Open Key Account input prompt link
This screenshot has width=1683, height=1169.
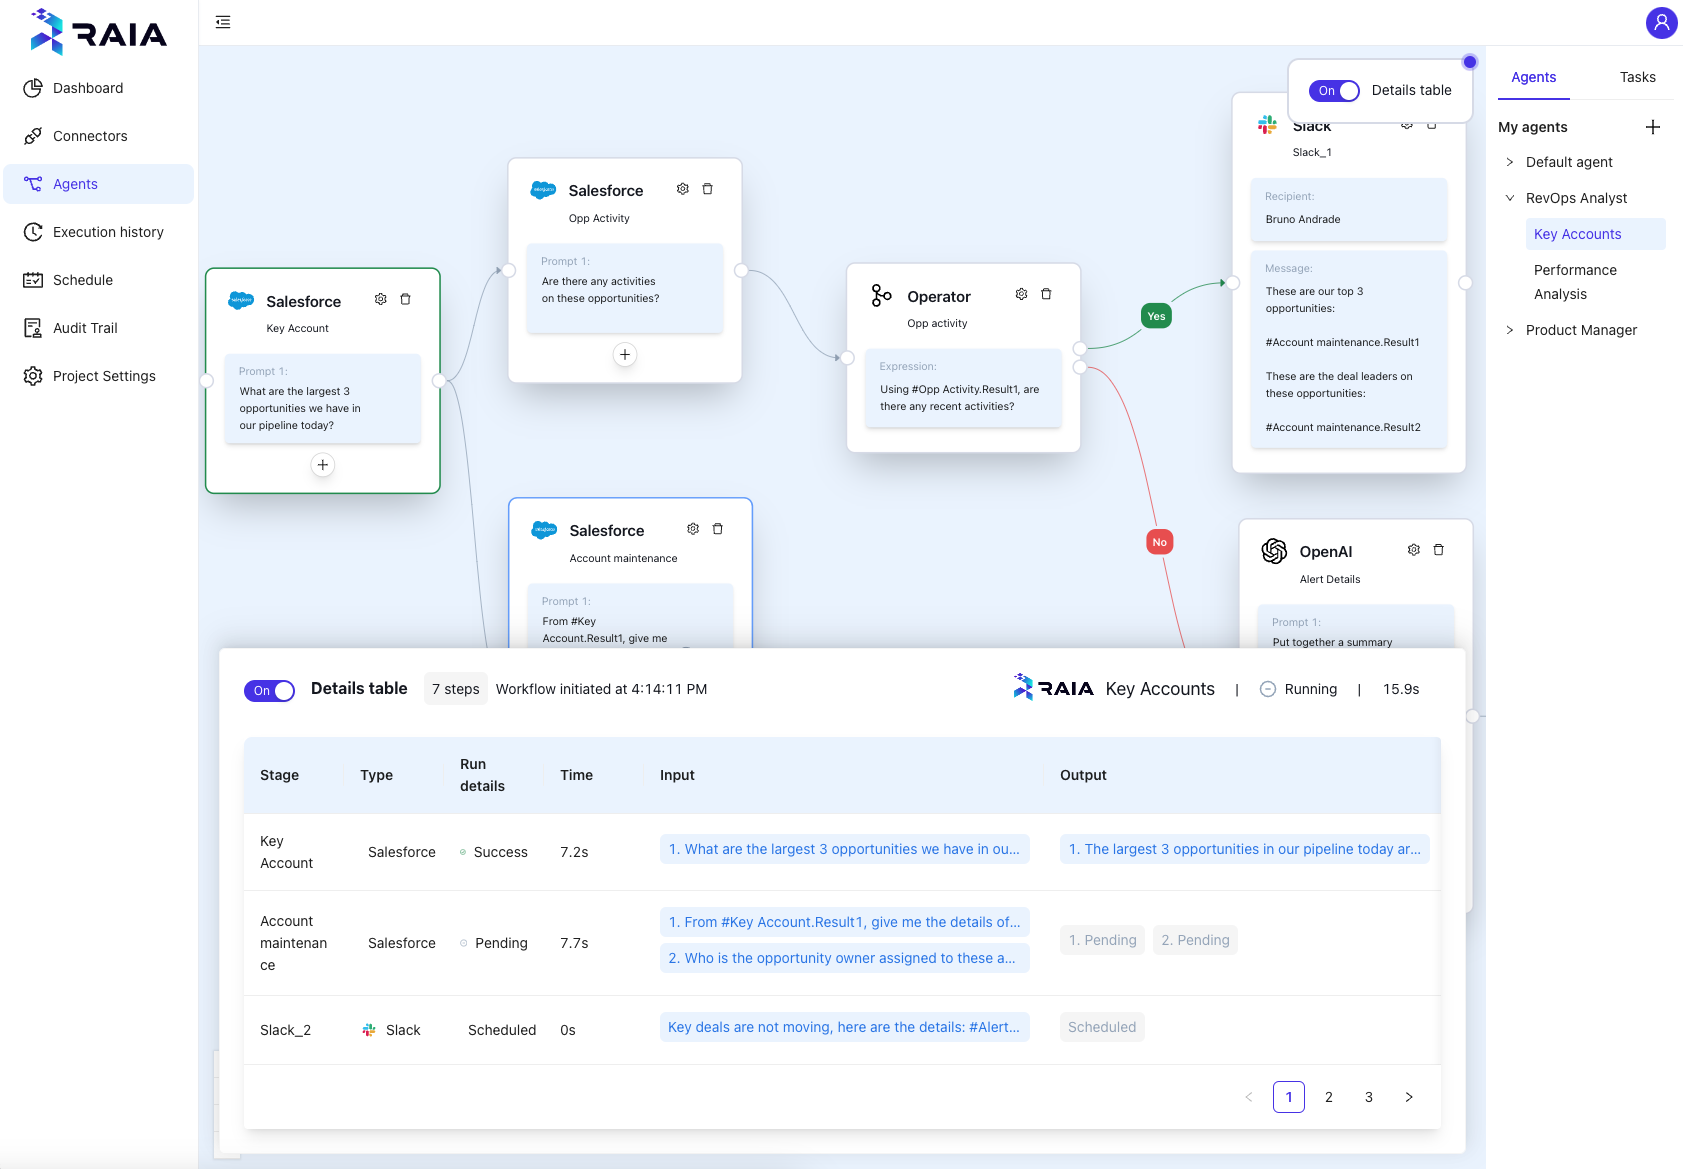[x=845, y=849]
